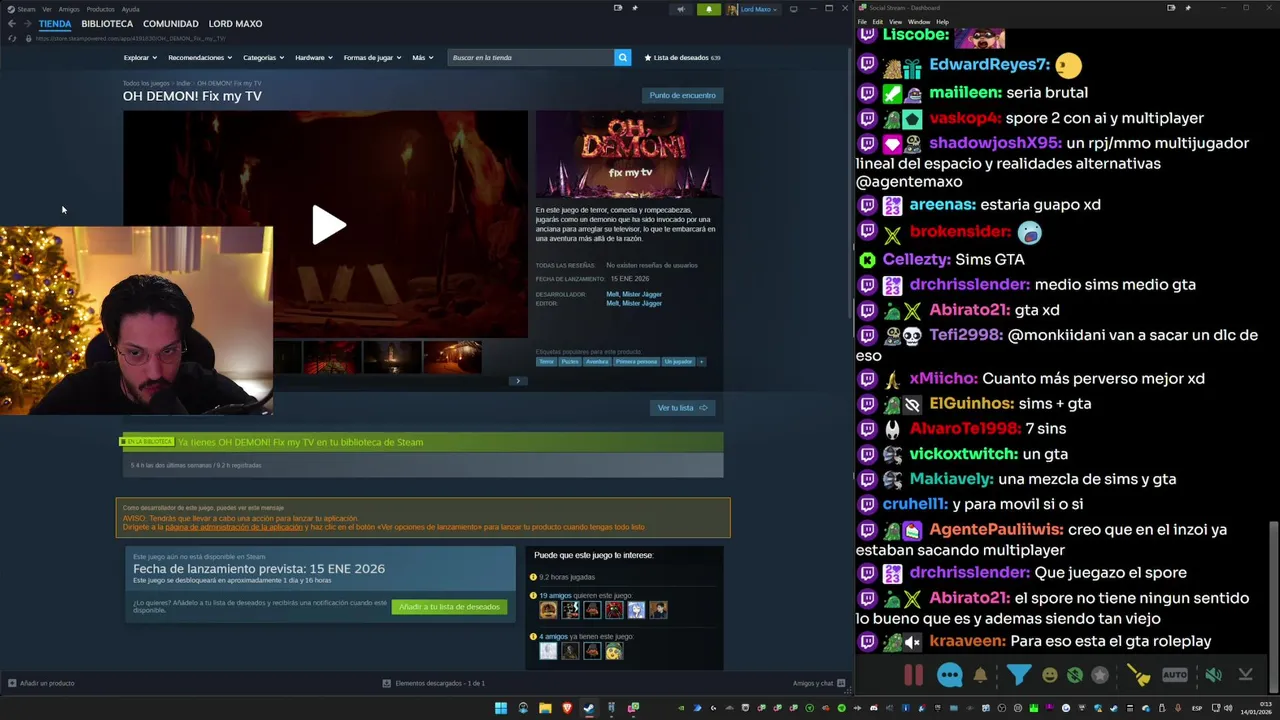The image size is (1280, 720).
Task: Click the Ver tu lista button
Action: coord(682,408)
